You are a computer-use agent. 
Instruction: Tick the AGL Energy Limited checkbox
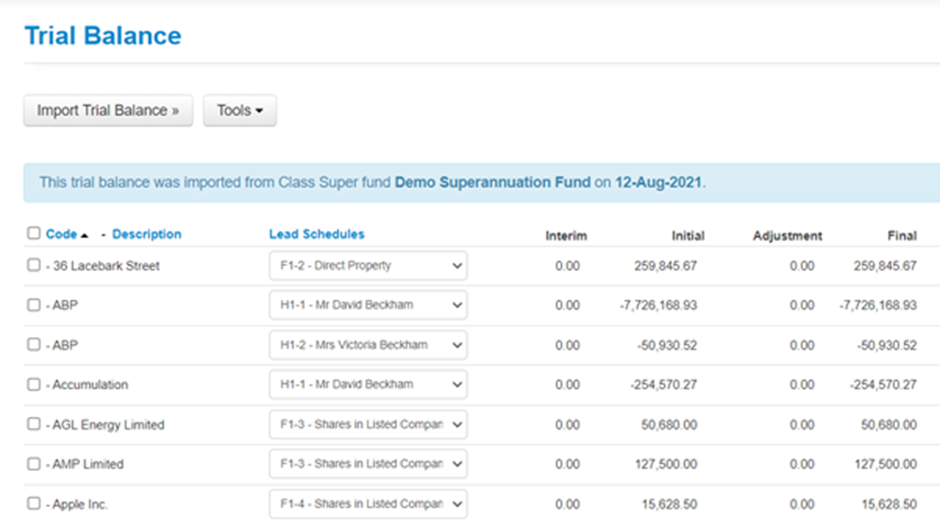pyautogui.click(x=34, y=425)
